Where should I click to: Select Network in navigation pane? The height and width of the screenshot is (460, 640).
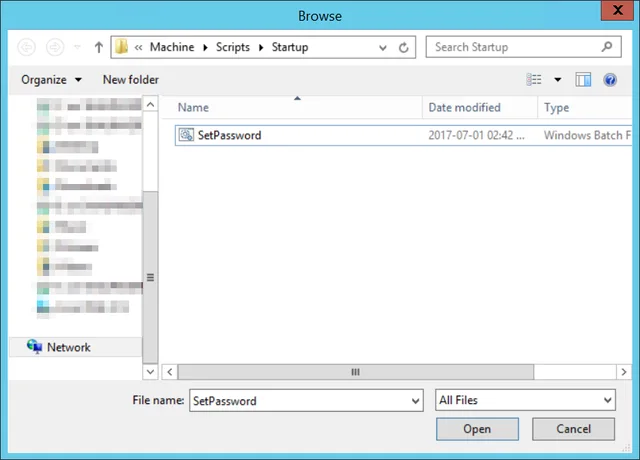(76, 347)
